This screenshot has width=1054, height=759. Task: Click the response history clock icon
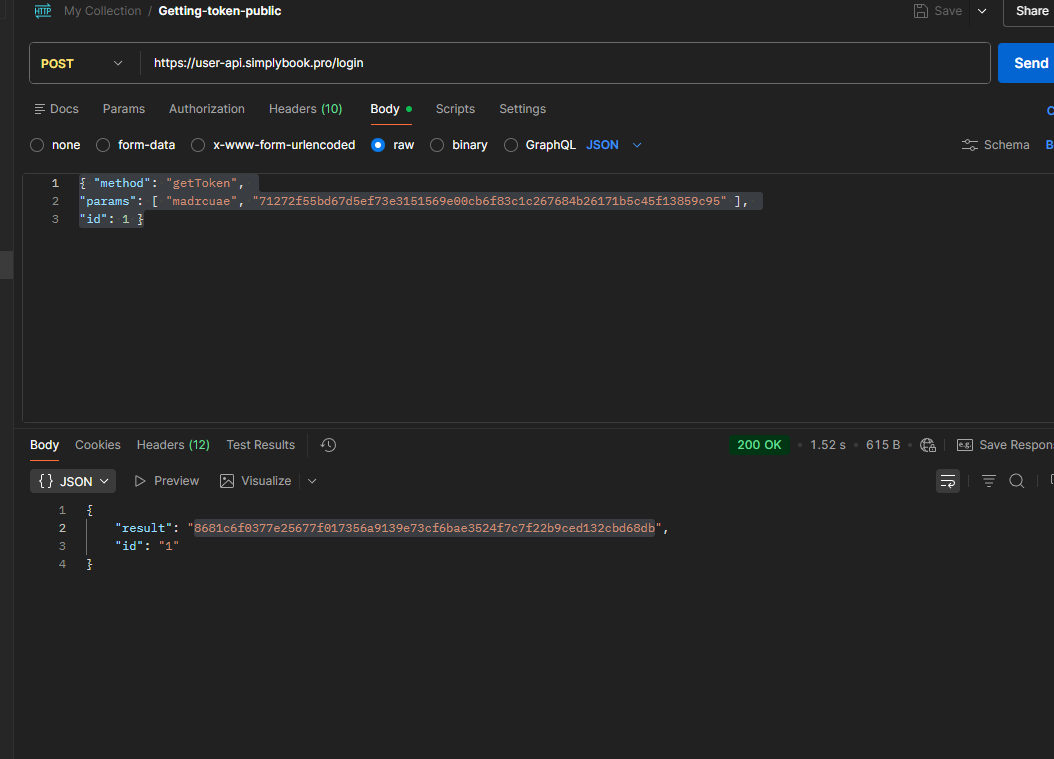click(x=328, y=445)
